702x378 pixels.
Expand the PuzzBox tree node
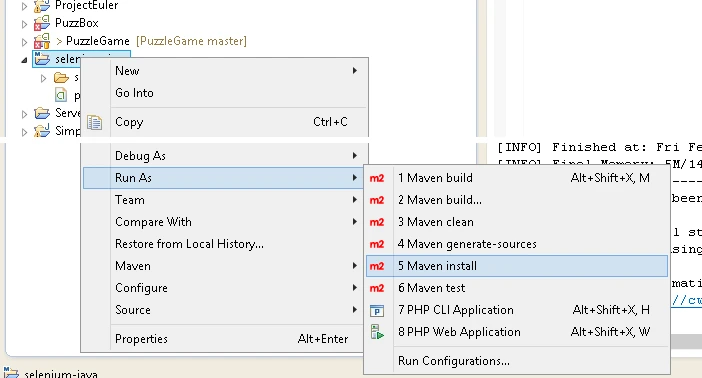[x=25, y=24]
